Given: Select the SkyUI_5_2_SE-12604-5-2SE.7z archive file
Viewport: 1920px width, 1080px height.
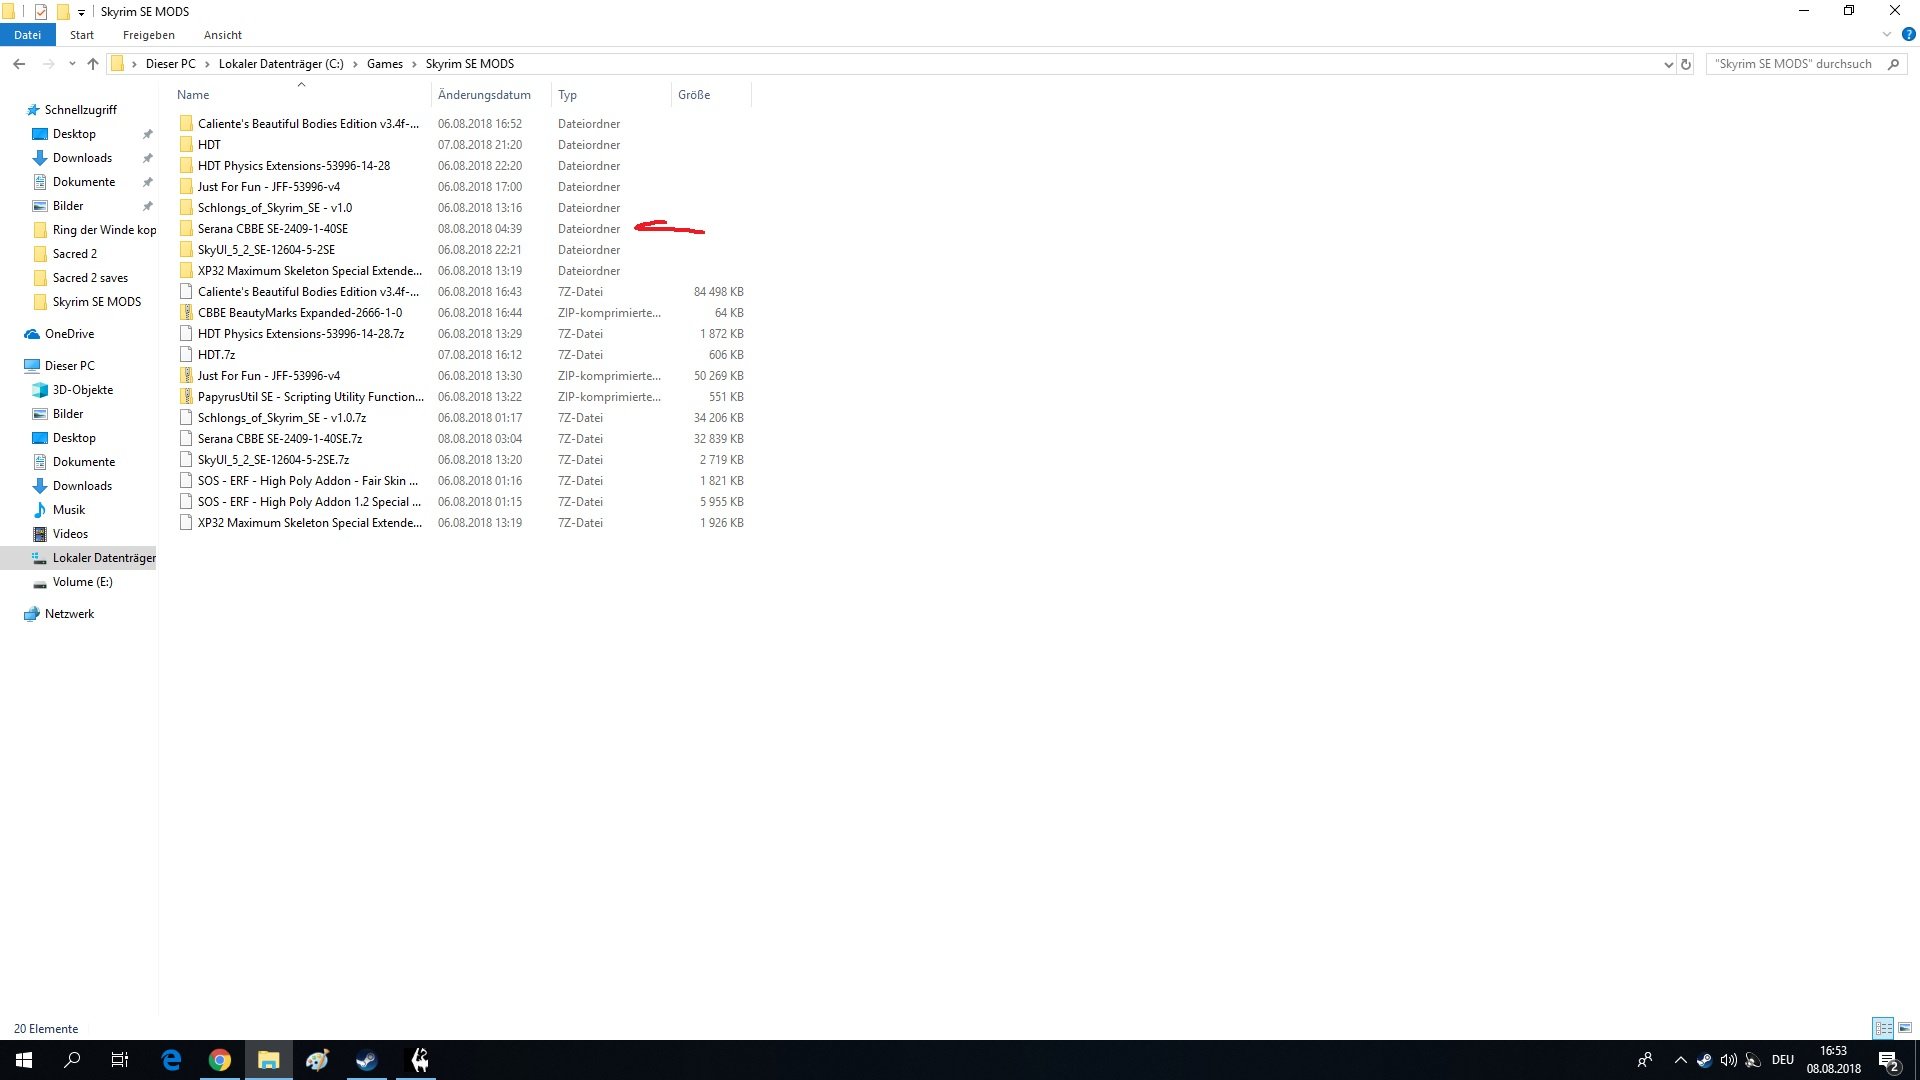Looking at the screenshot, I should [273, 460].
